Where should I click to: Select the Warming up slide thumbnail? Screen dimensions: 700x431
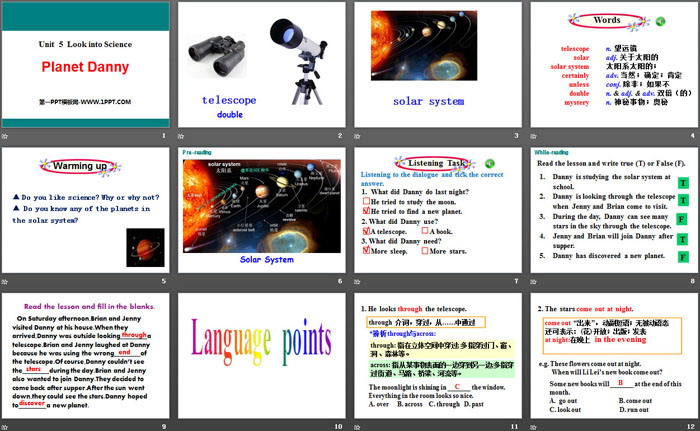point(86,210)
